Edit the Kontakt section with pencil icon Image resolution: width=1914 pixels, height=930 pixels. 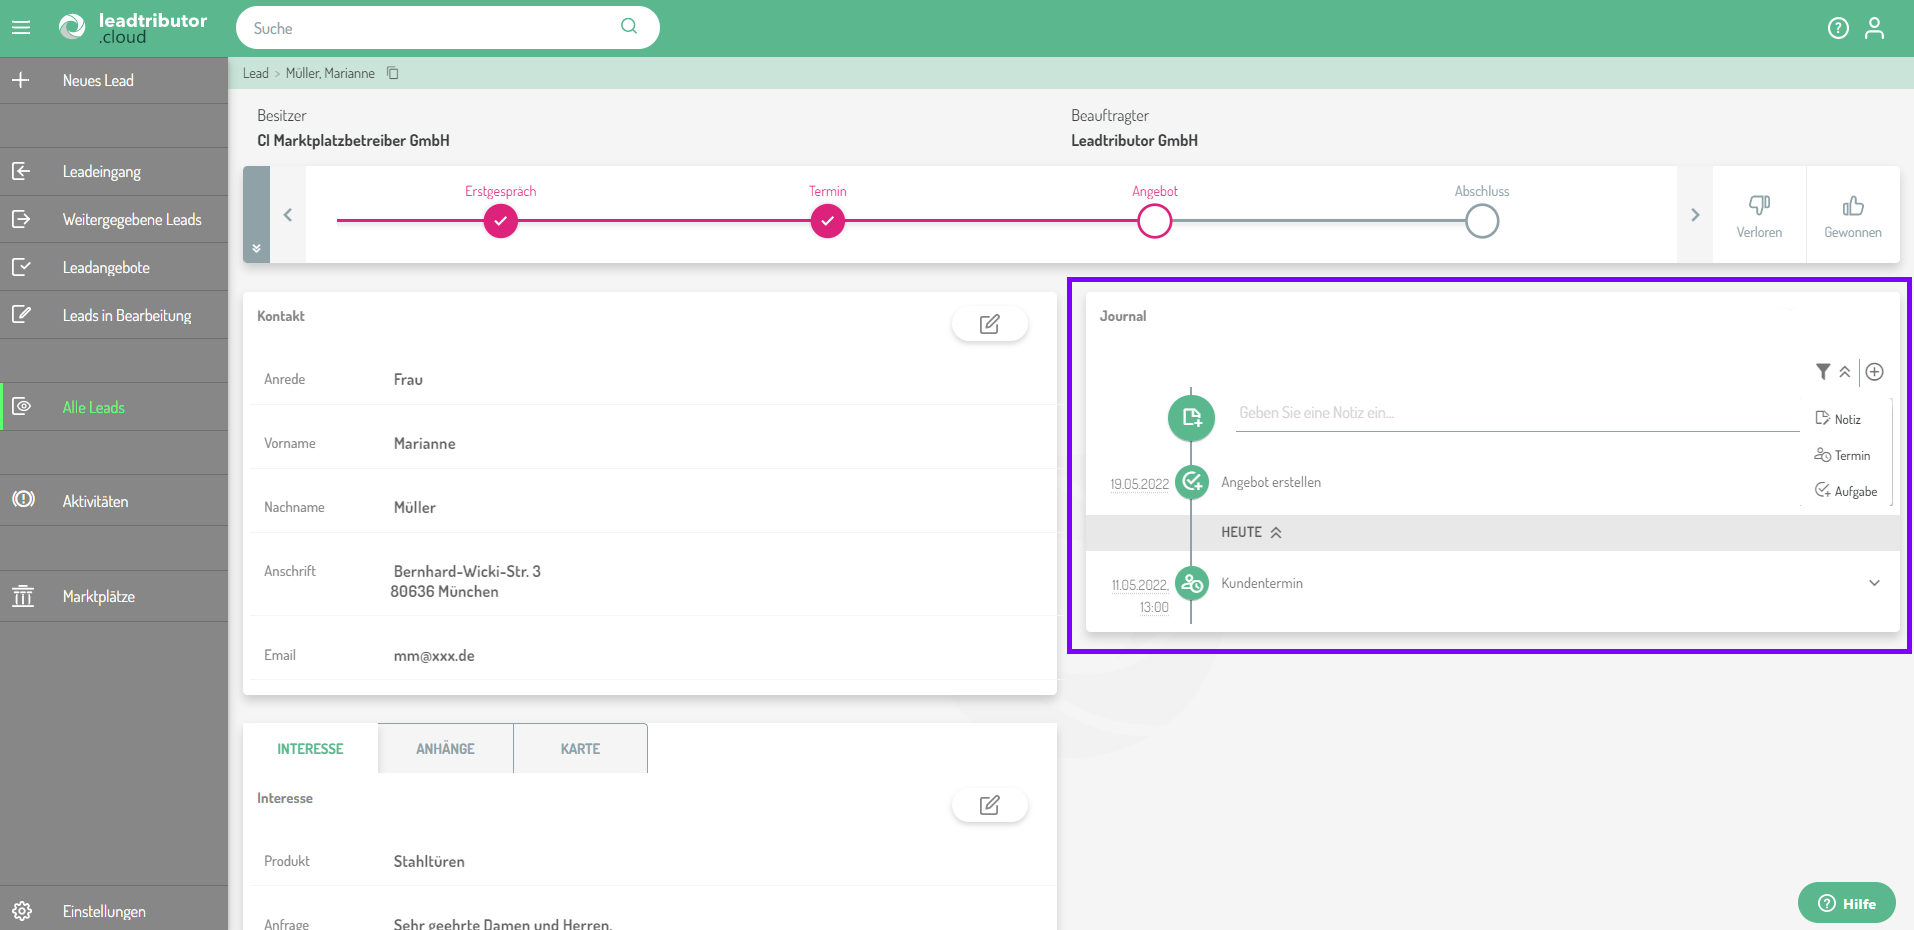pos(989,324)
